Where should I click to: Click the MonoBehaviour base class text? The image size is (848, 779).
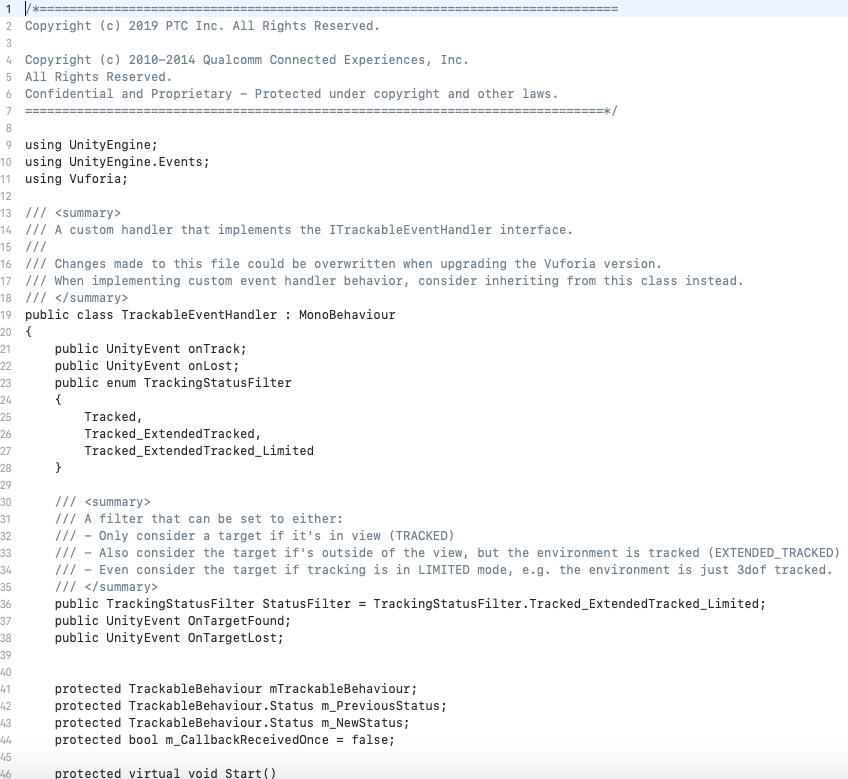point(347,315)
